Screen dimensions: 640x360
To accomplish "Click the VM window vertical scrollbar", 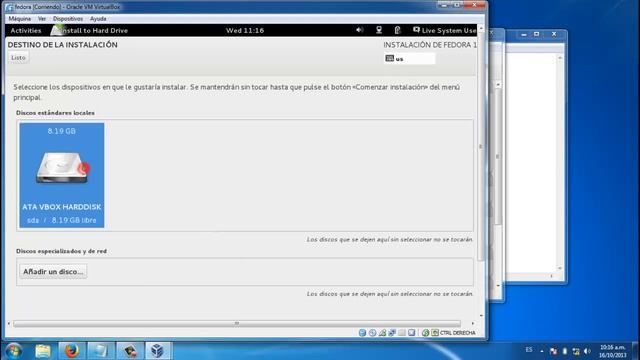I will pyautogui.click(x=481, y=147).
